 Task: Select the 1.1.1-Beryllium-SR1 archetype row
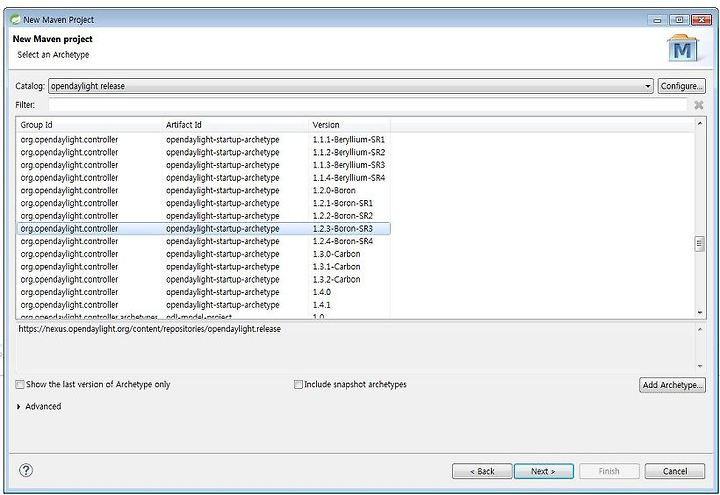203,140
